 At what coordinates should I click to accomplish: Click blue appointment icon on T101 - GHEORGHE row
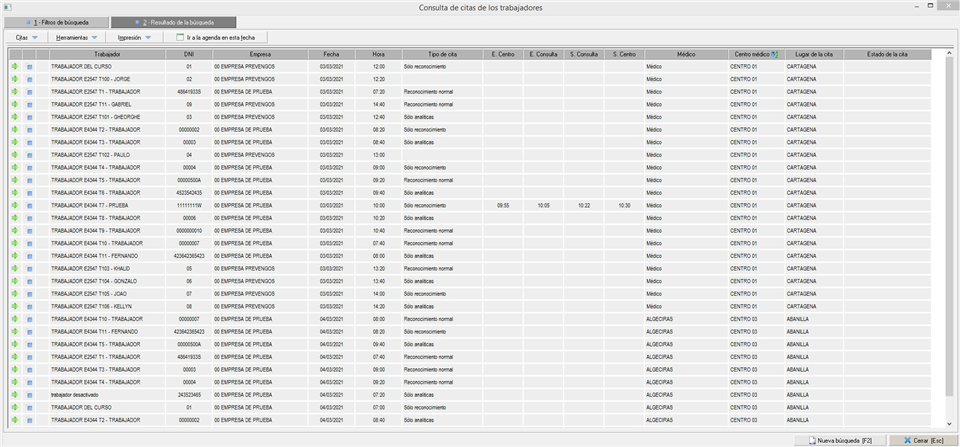[x=29, y=117]
